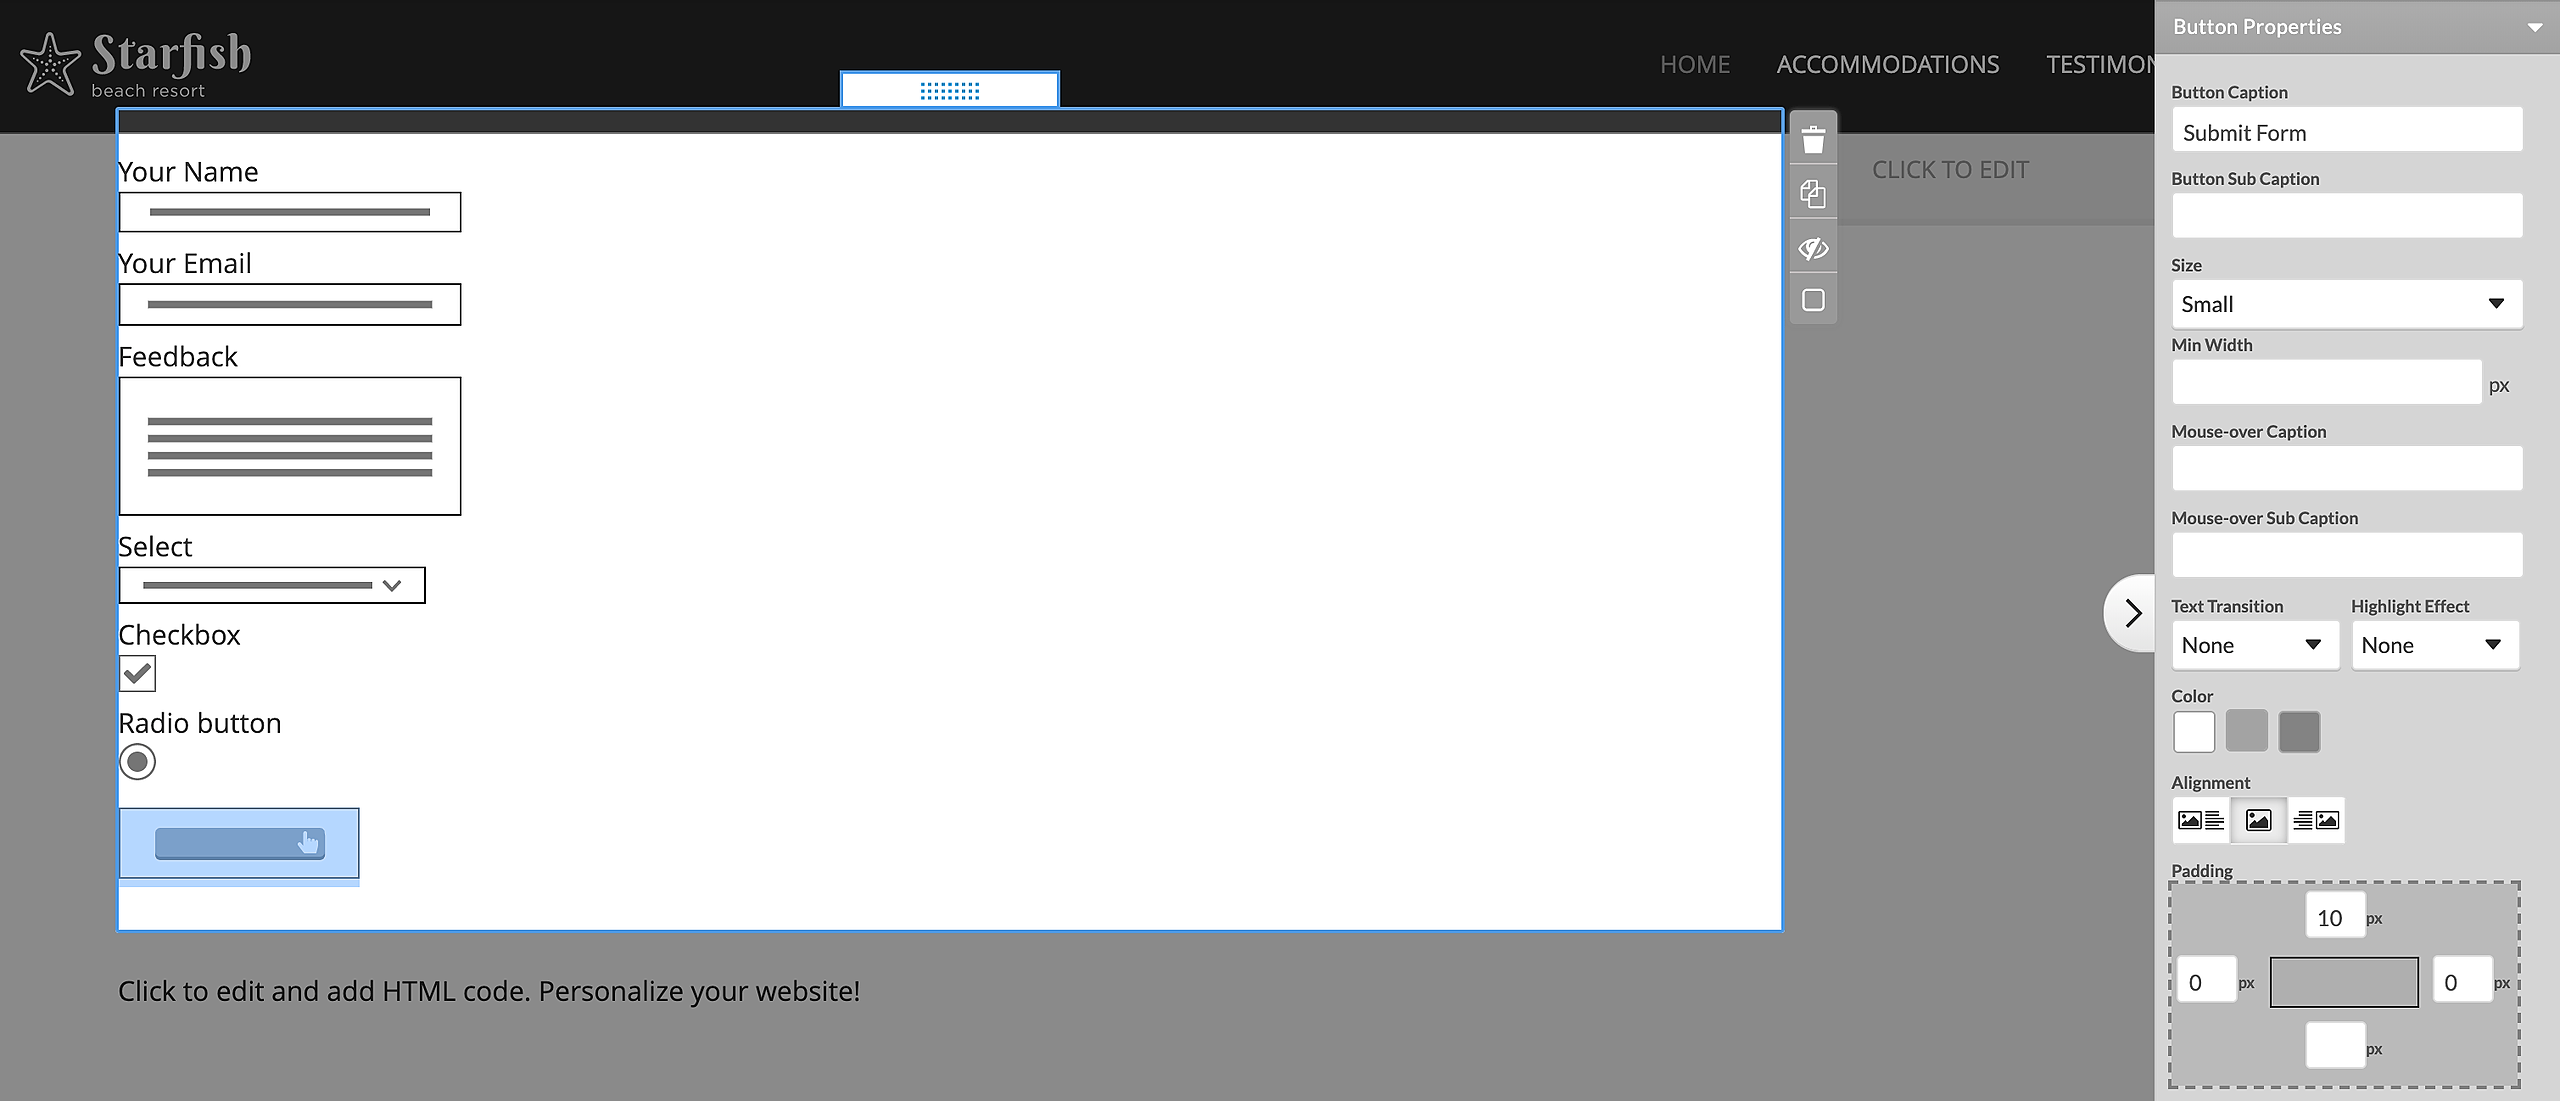The image size is (2560, 1101).
Task: Choose the white color swatch
Action: click(x=2194, y=732)
